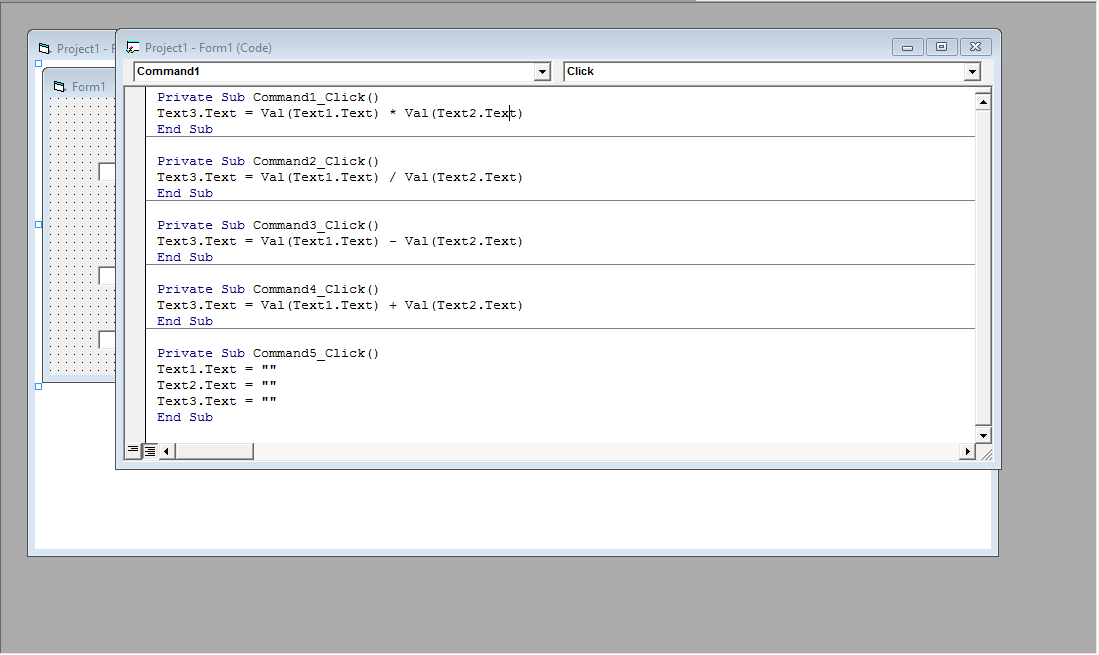1099x655 pixels.
Task: Click the multiplication line with '* Val(Text2.Text)'
Action: [340, 113]
